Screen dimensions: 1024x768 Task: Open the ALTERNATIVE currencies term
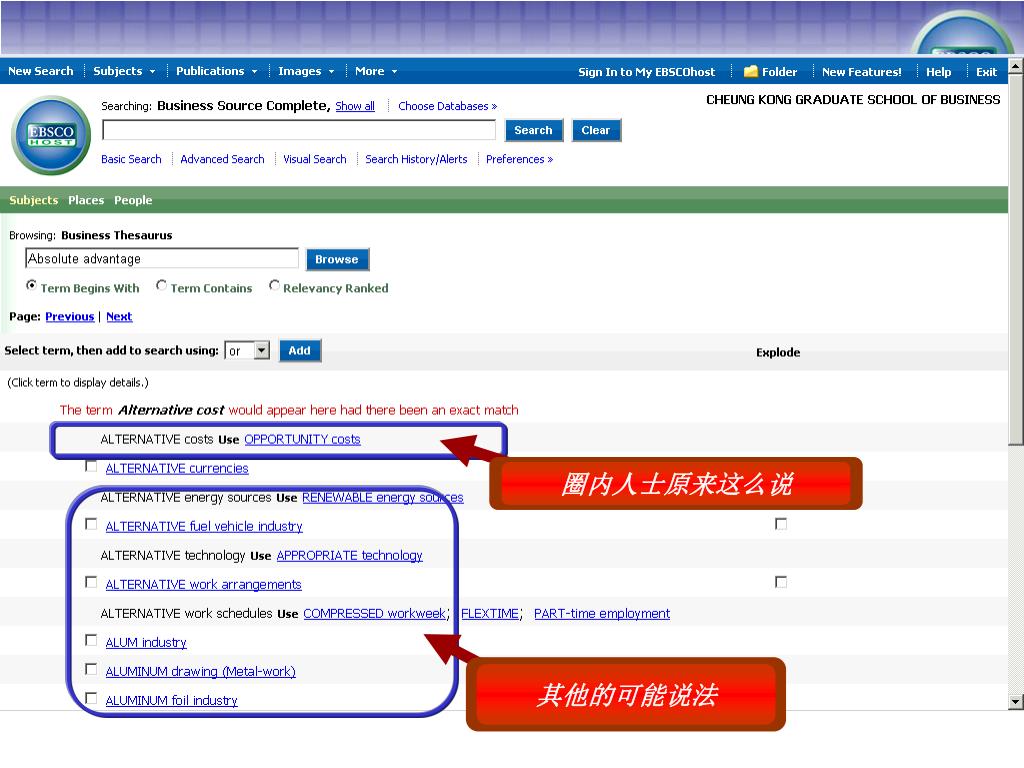tap(177, 468)
